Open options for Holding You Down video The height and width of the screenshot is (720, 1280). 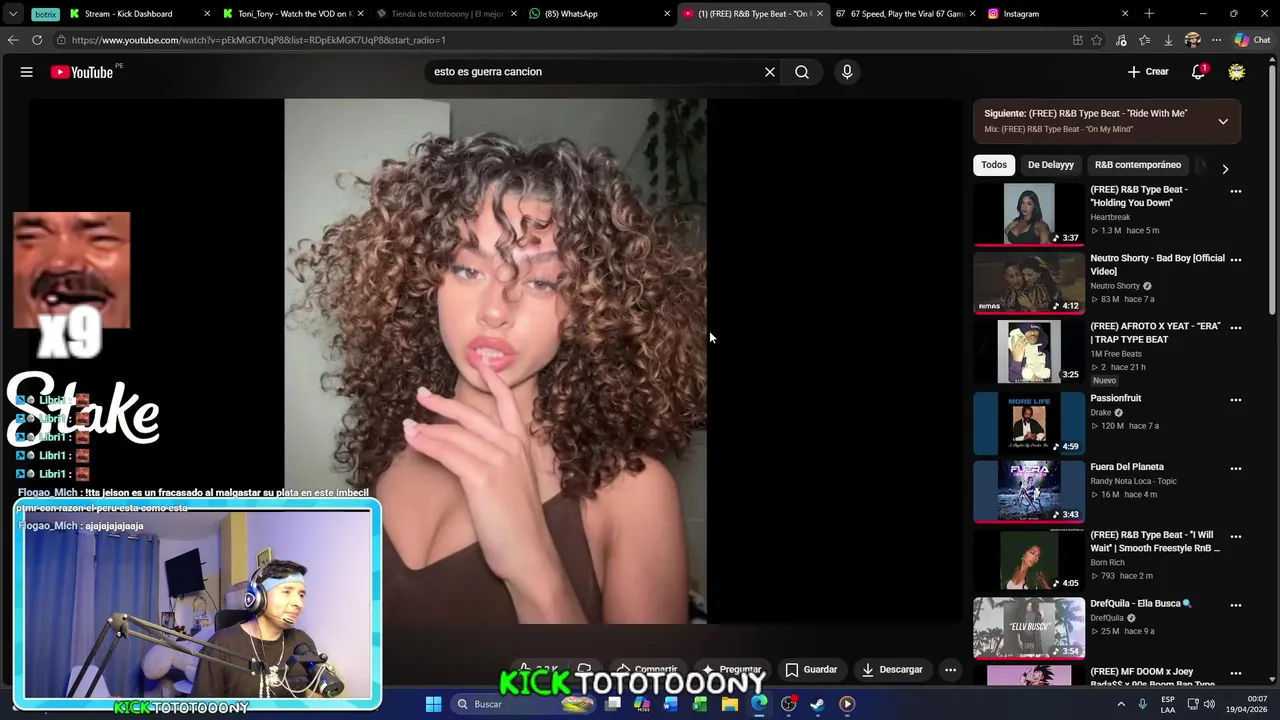pyautogui.click(x=1236, y=191)
